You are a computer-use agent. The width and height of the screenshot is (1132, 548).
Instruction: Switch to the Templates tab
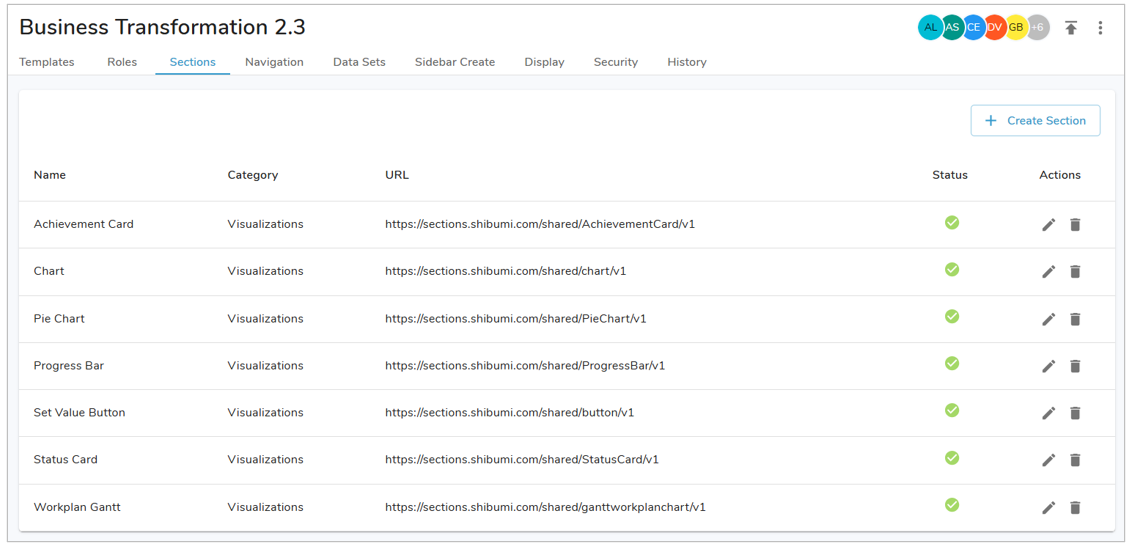(47, 62)
